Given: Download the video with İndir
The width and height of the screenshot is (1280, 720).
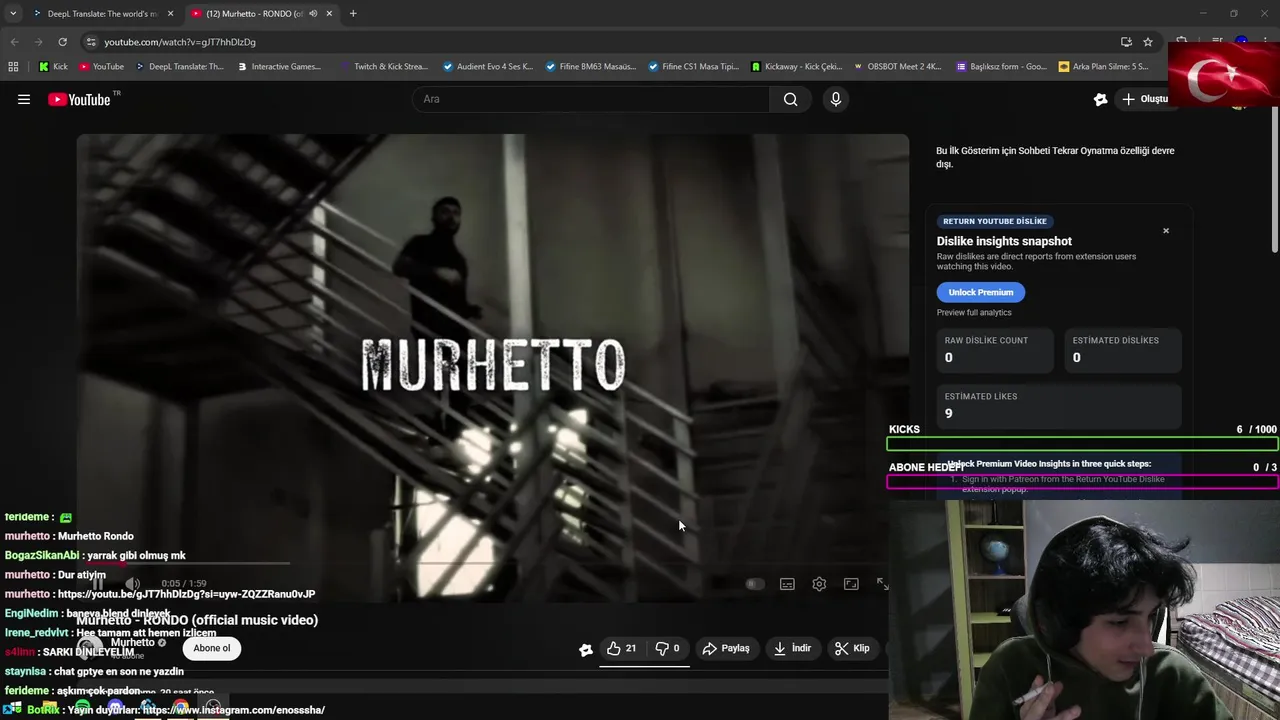Looking at the screenshot, I should pyautogui.click(x=792, y=648).
